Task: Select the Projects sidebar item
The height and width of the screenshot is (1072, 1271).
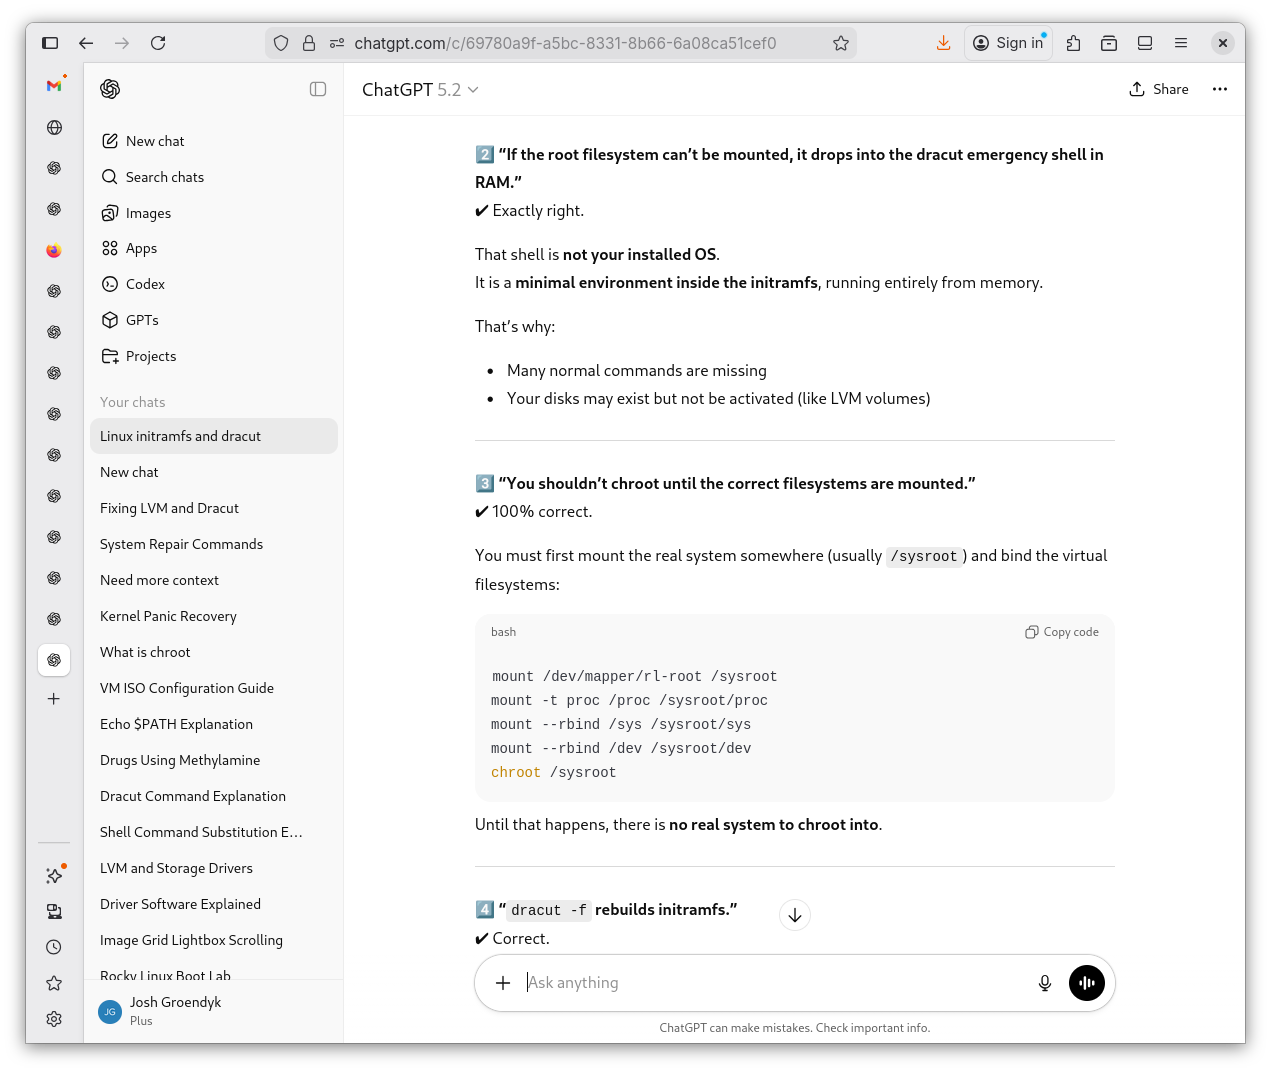Action: coord(150,356)
